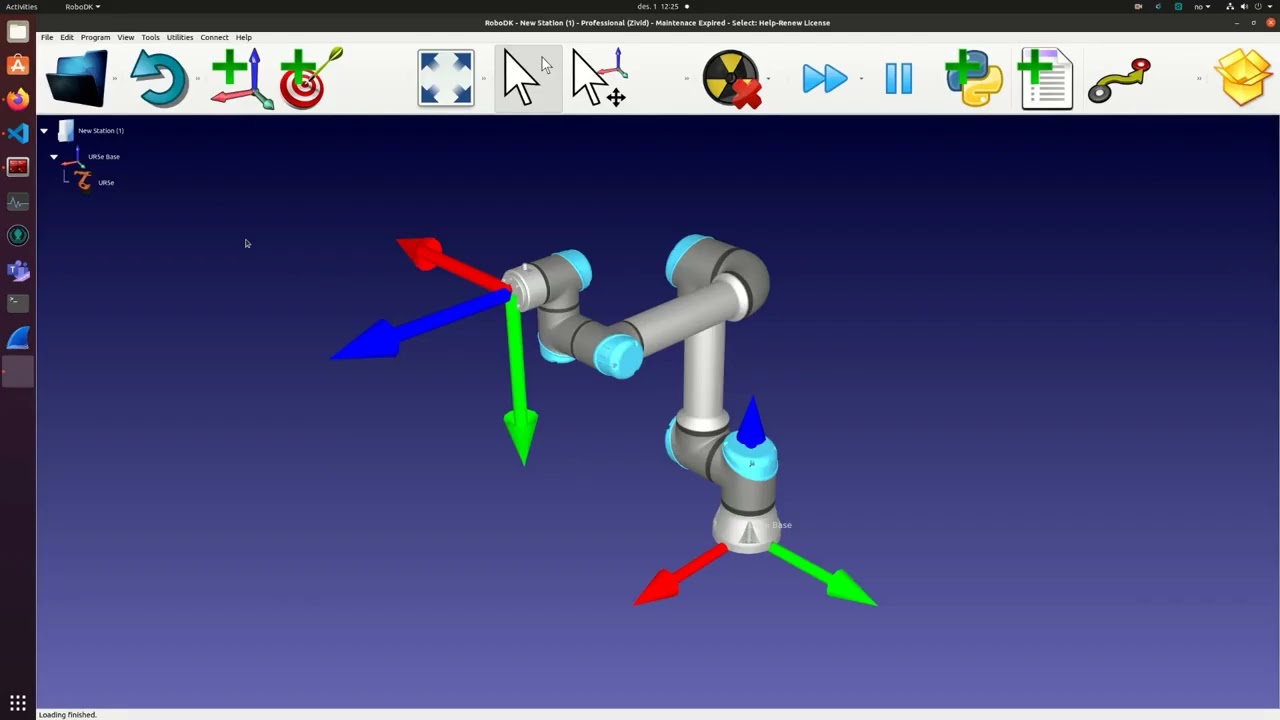The height and width of the screenshot is (720, 1280).
Task: Open the Tools menu
Action: [150, 37]
